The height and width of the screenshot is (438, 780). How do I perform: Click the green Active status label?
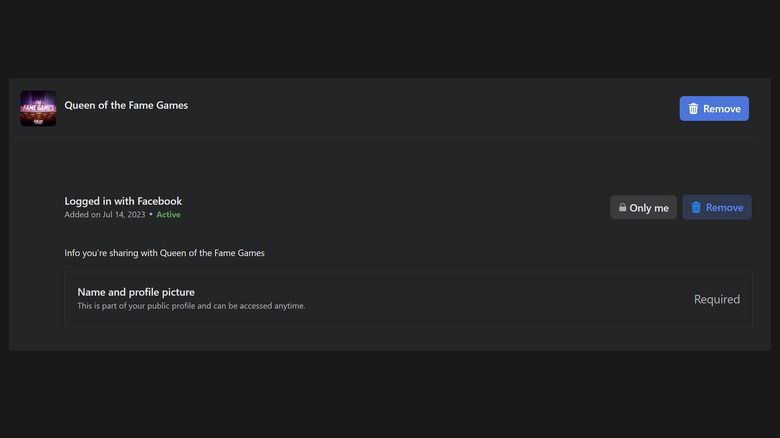pyautogui.click(x=168, y=214)
